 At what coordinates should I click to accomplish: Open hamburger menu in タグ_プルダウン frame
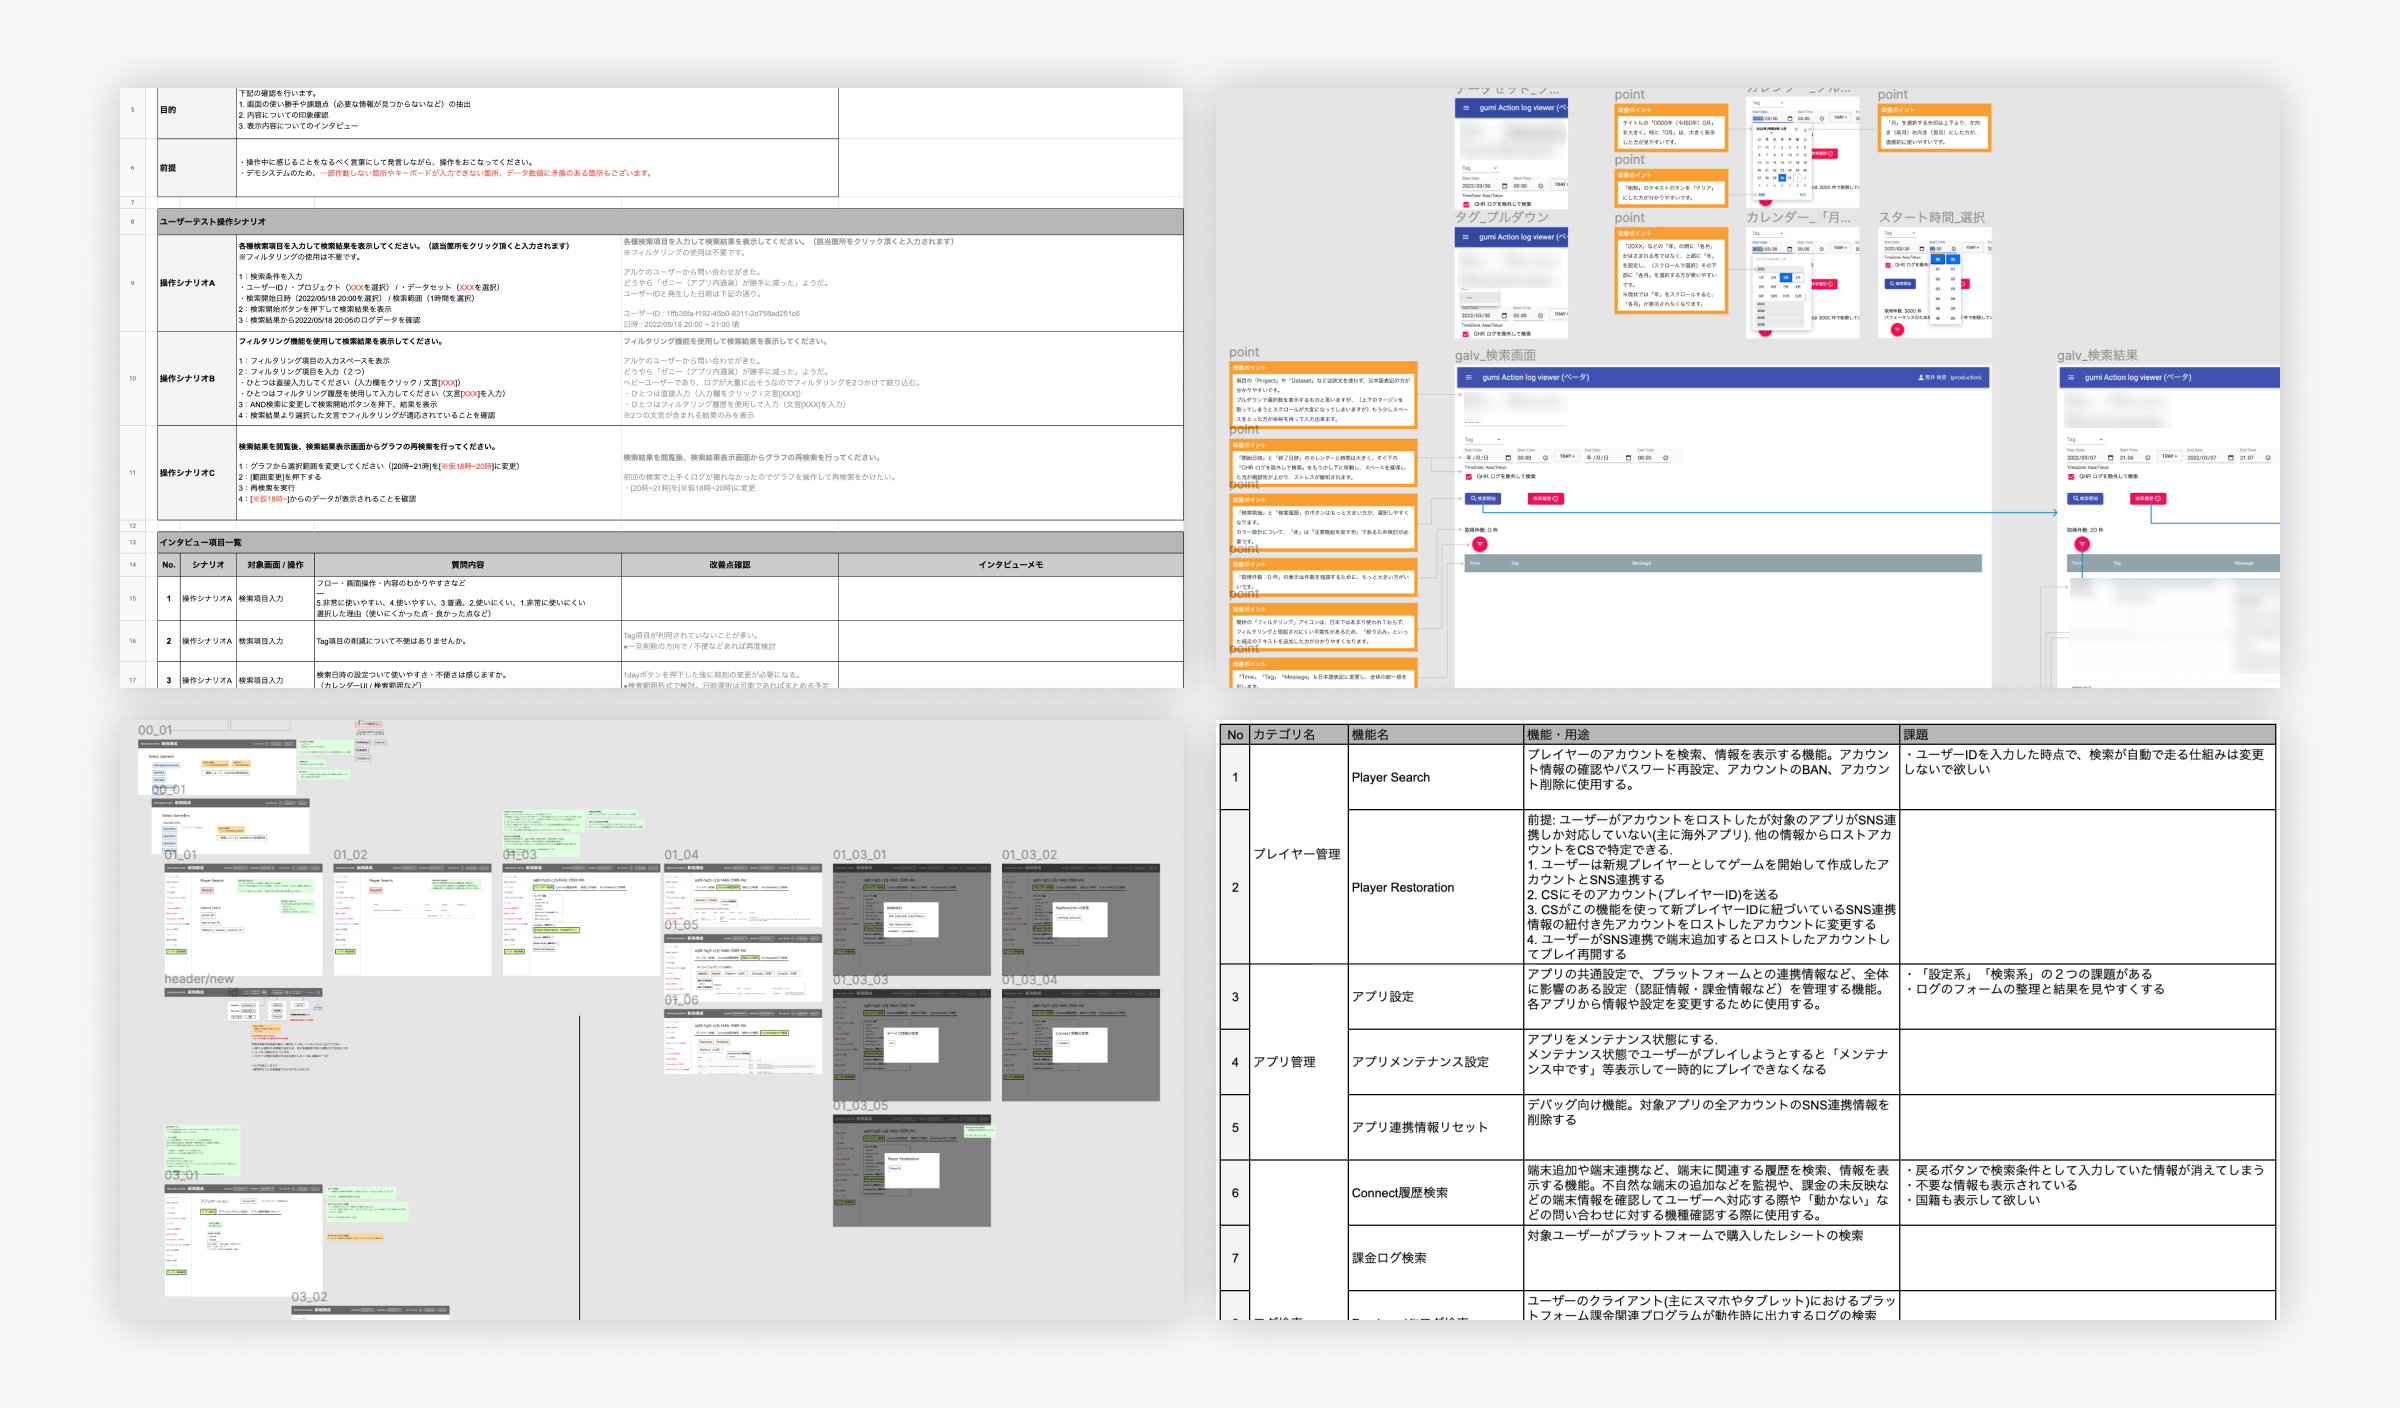click(1467, 237)
